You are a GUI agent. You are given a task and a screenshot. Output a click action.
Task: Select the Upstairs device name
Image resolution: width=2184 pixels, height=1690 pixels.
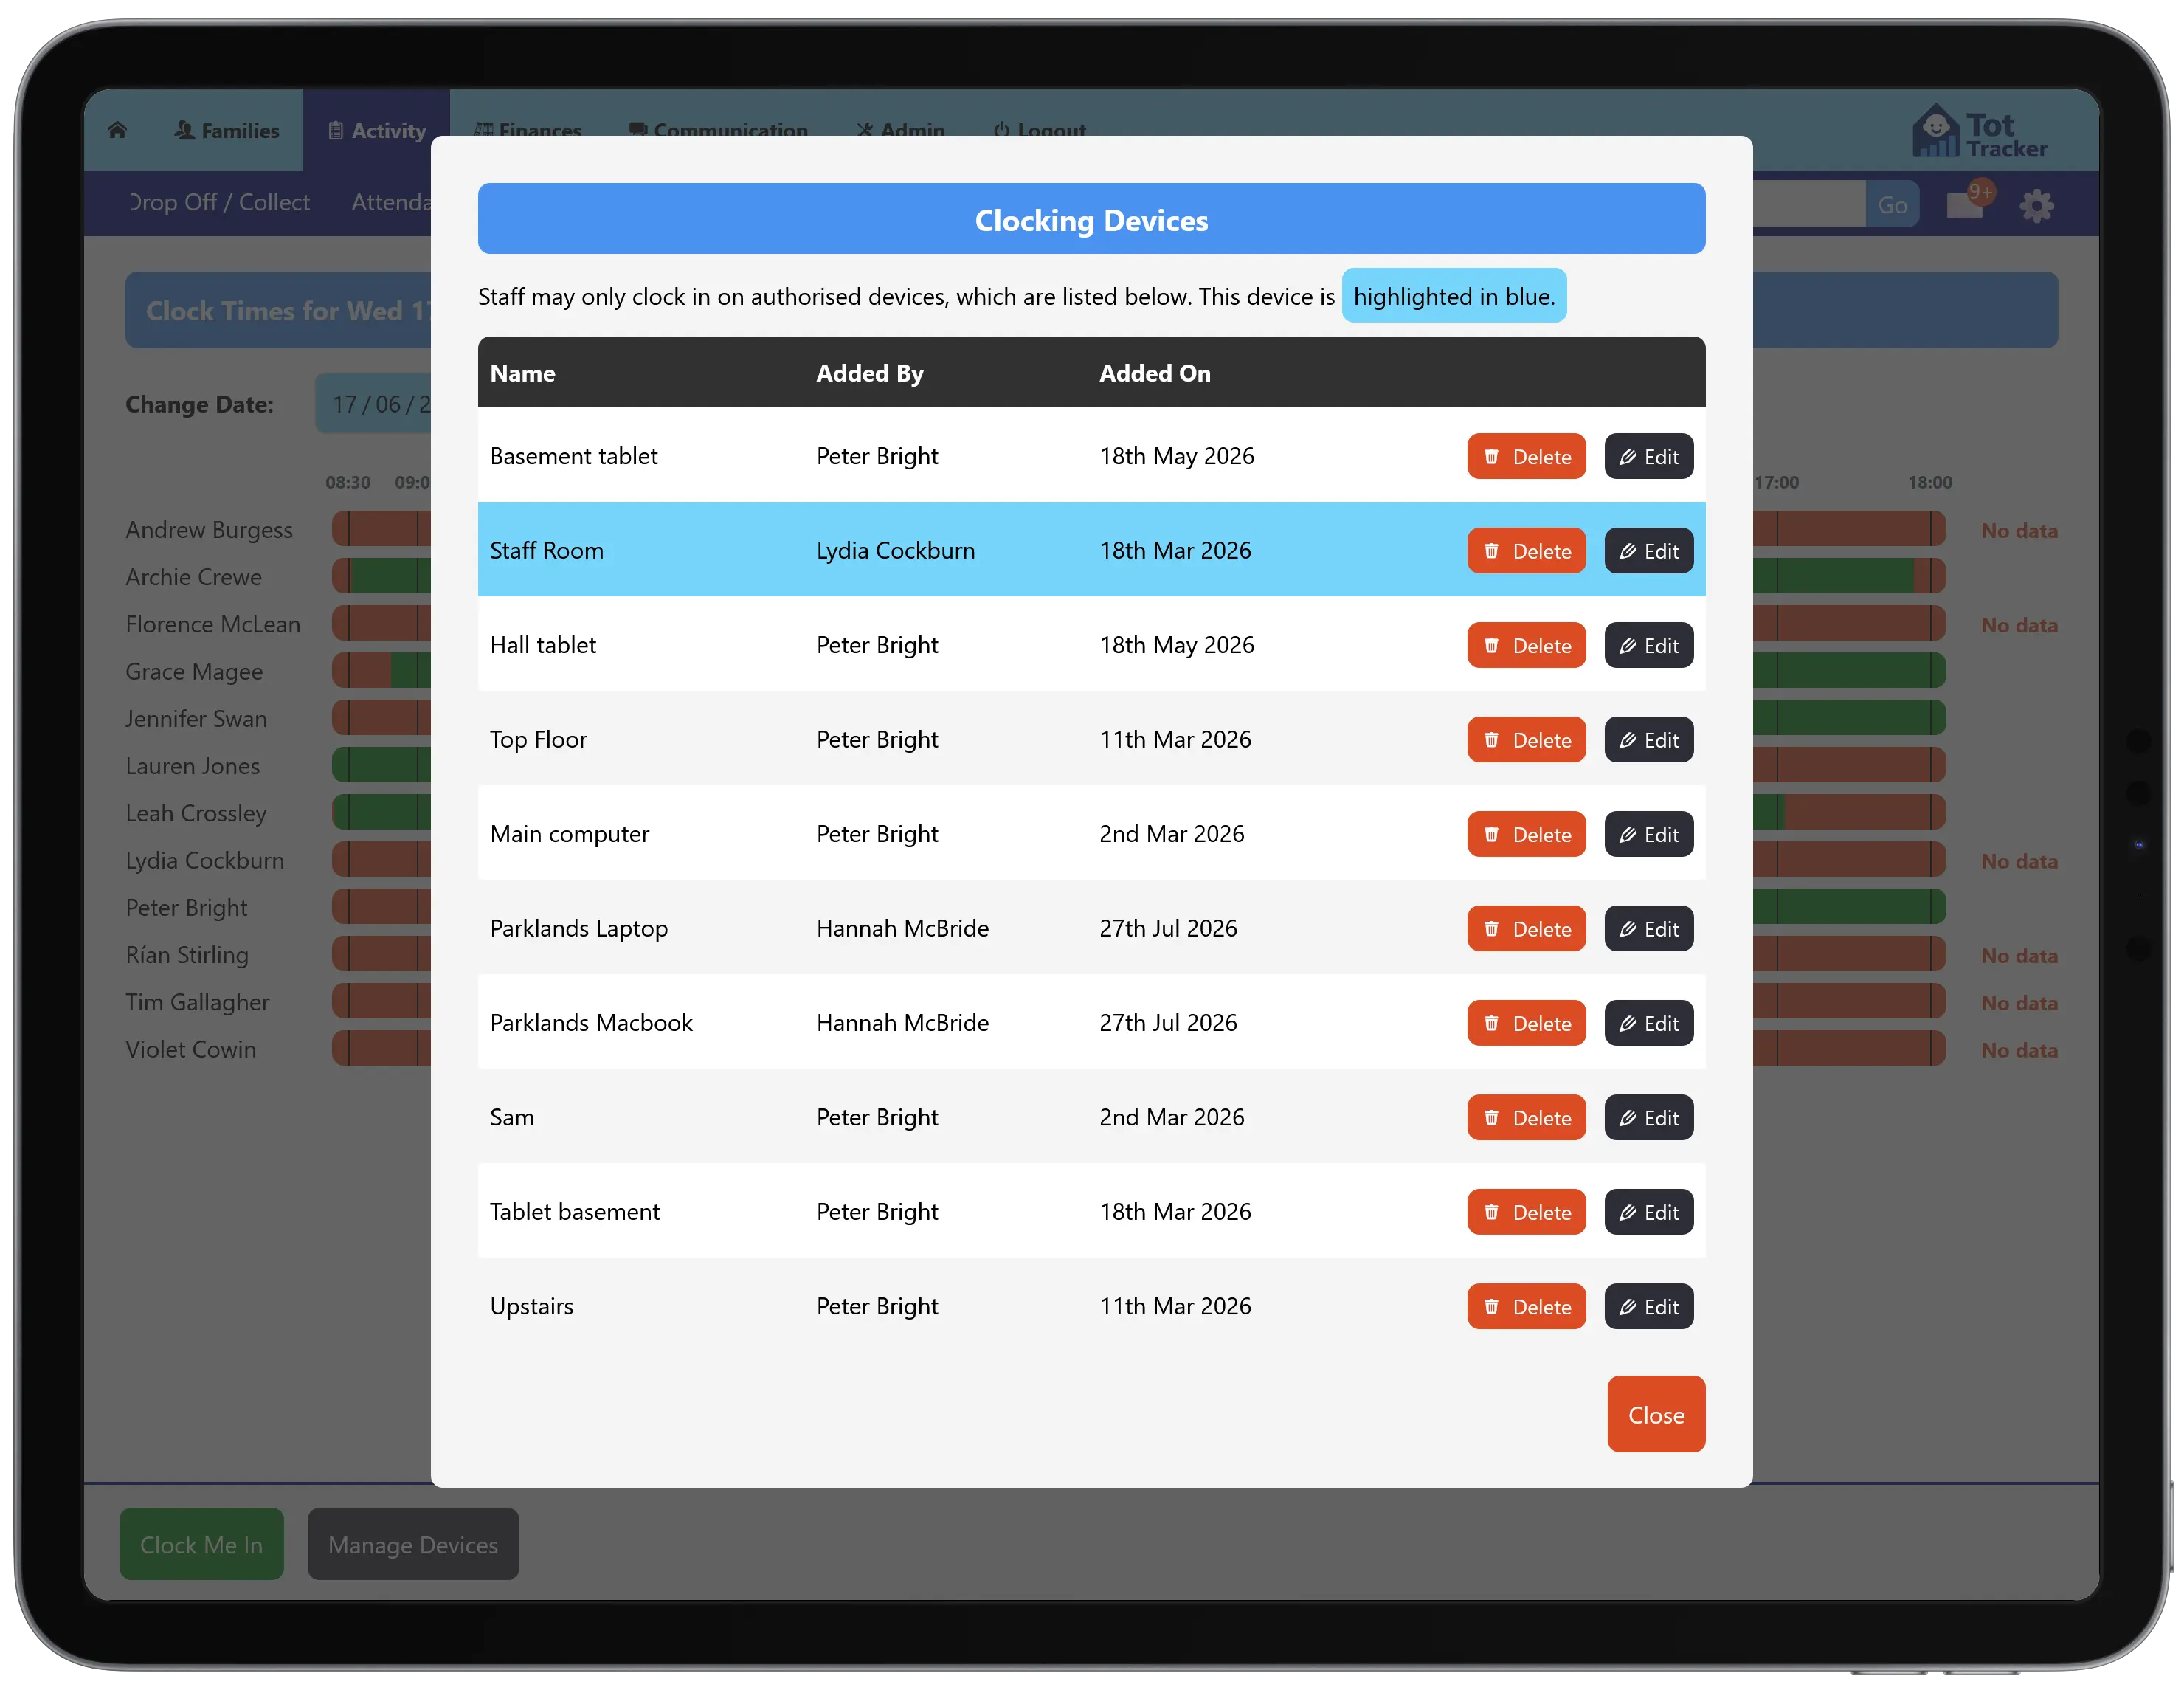531,1307
